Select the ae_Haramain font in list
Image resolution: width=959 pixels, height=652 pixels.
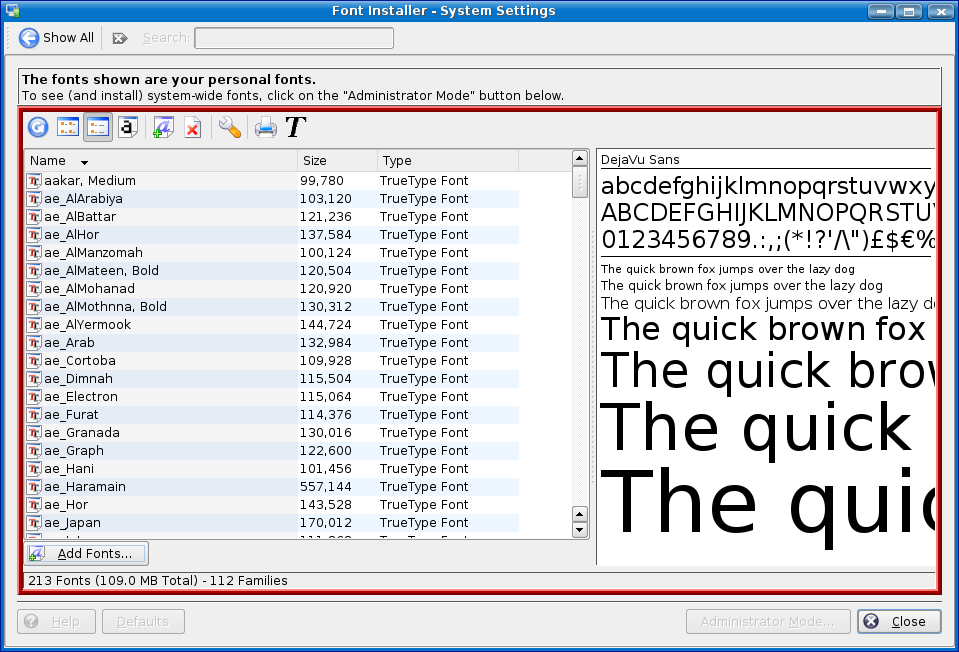(84, 487)
